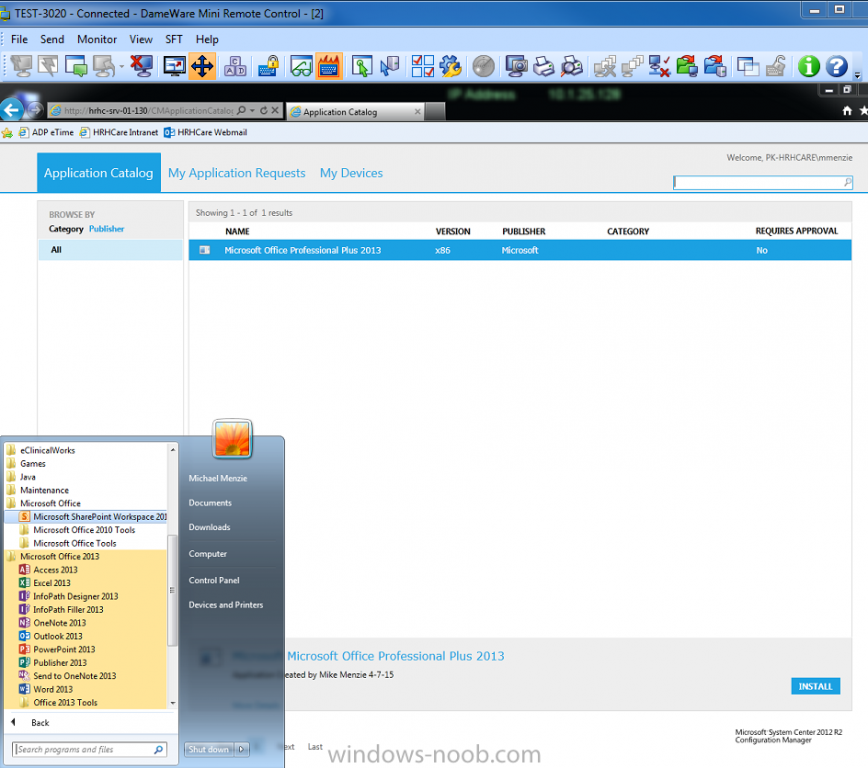Click browser back arrow button
Image resolution: width=868 pixels, height=768 pixels.
(11, 110)
